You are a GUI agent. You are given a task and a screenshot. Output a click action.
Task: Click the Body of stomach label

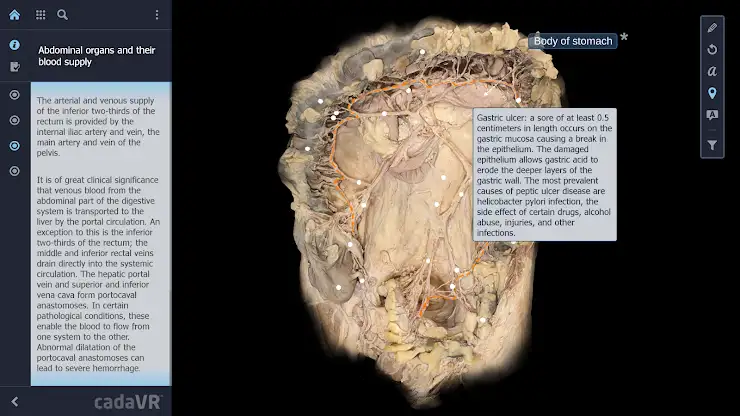[572, 41]
